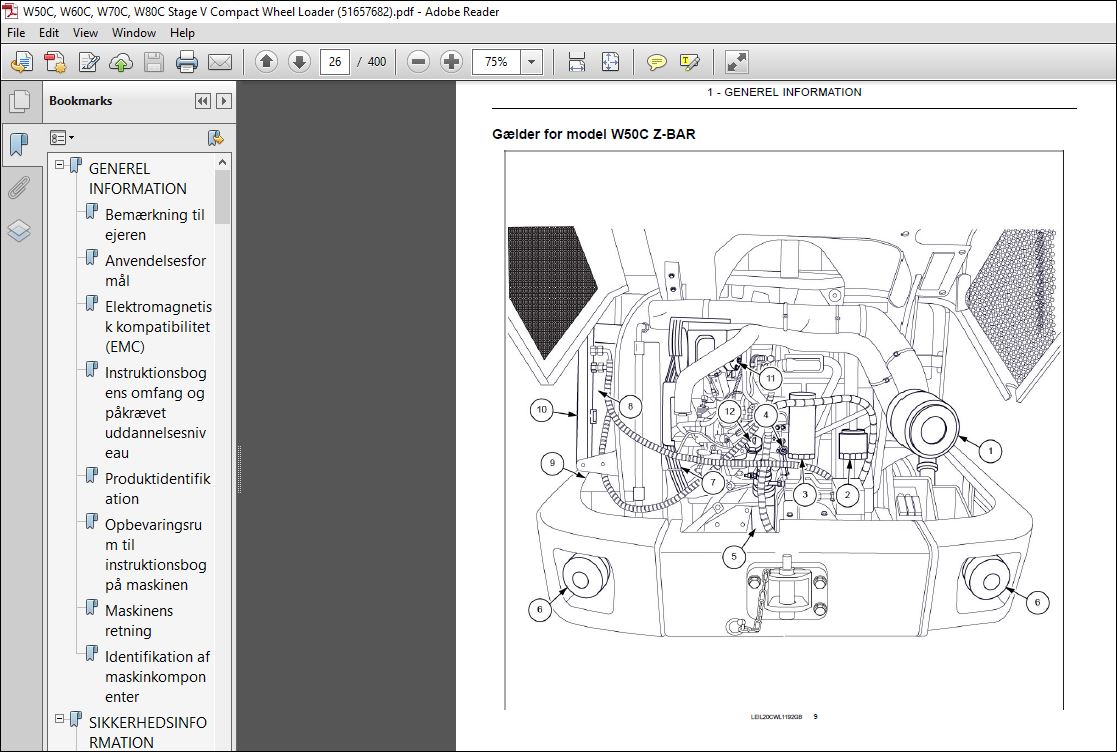Viewport: 1117px width, 752px height.
Task: Click the Export PDF toolbar icon
Action: (x=55, y=62)
